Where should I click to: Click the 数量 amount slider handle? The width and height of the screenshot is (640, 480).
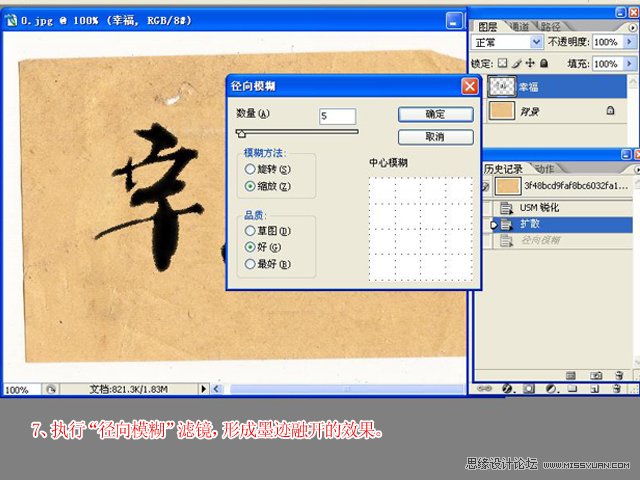[x=241, y=133]
